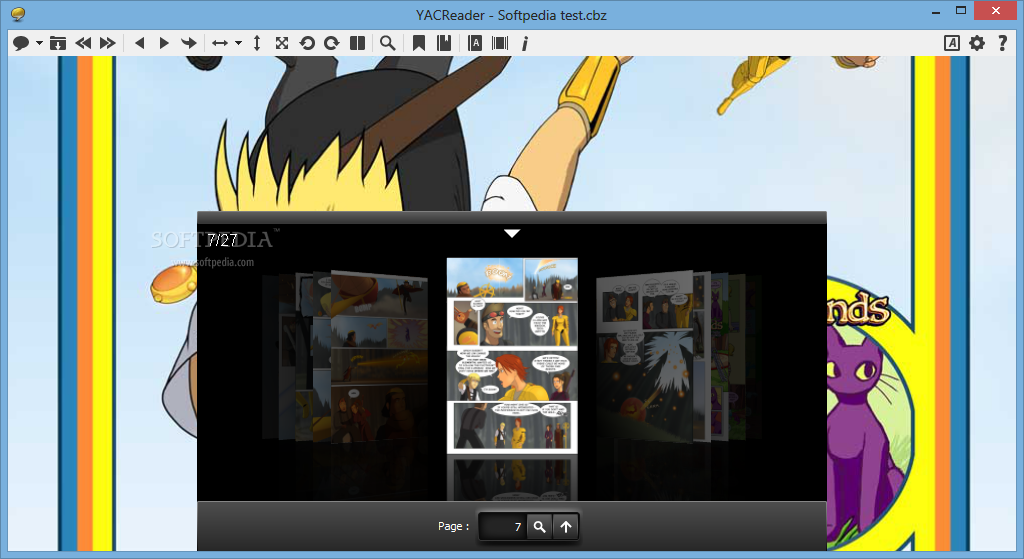The image size is (1024, 559).
Task: Set a bookmark on this page
Action: [419, 43]
